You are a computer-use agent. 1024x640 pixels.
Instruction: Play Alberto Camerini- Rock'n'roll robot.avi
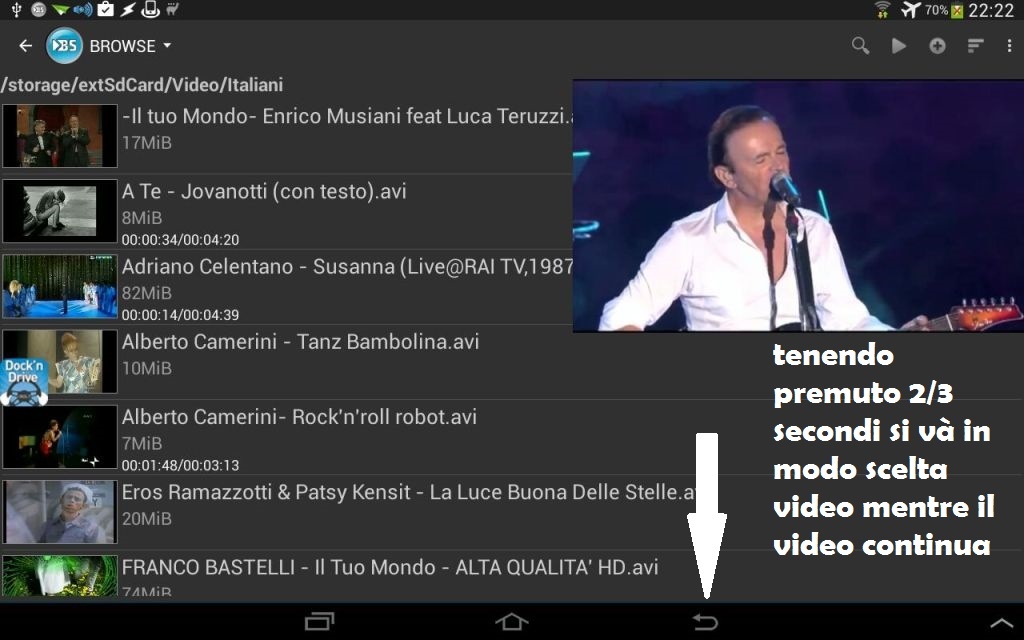click(x=299, y=417)
